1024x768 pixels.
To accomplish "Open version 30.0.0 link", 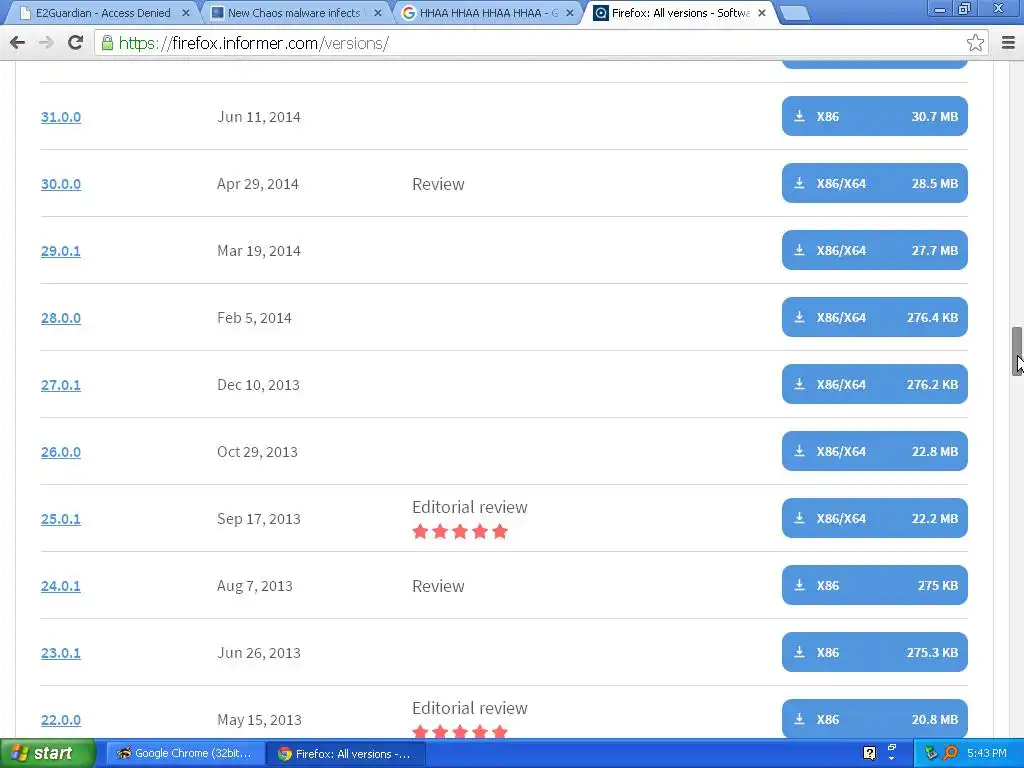I will click(61, 184).
